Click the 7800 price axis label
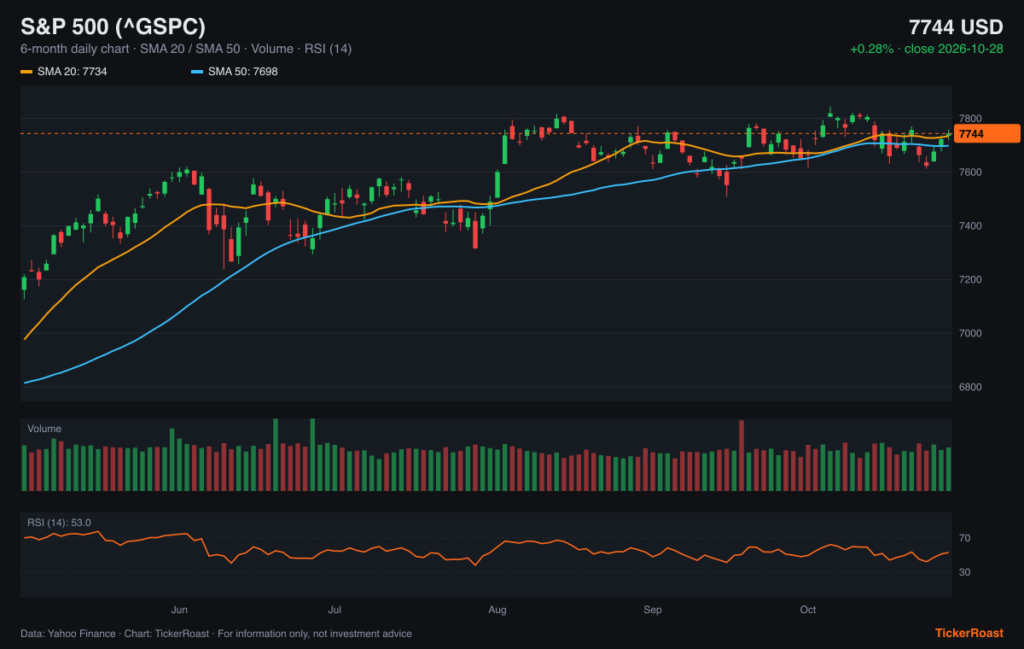This screenshot has width=1024, height=649. point(970,118)
